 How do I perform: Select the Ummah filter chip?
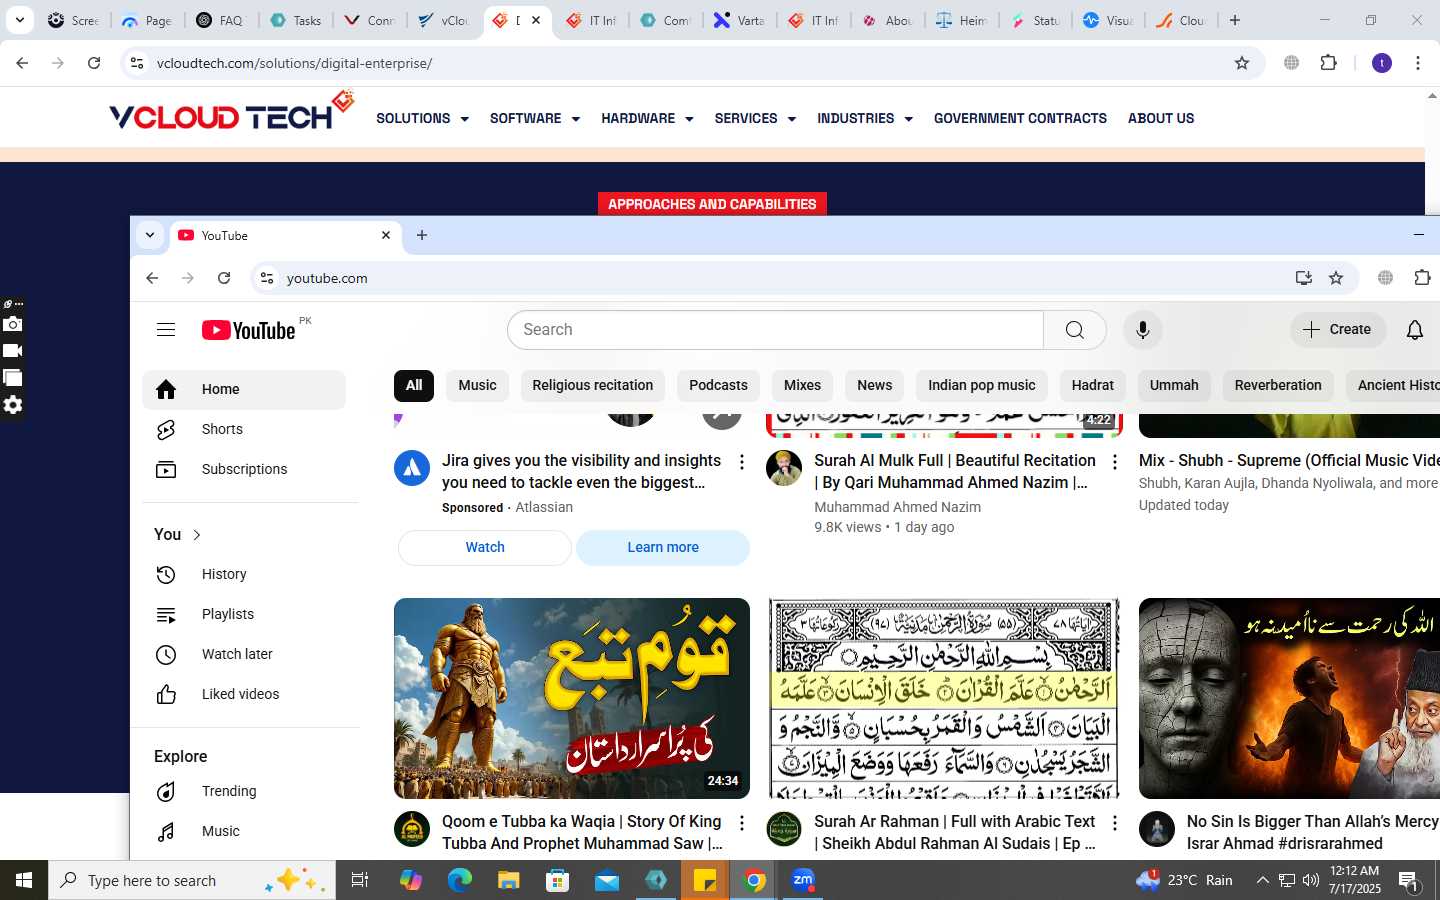pyautogui.click(x=1174, y=386)
